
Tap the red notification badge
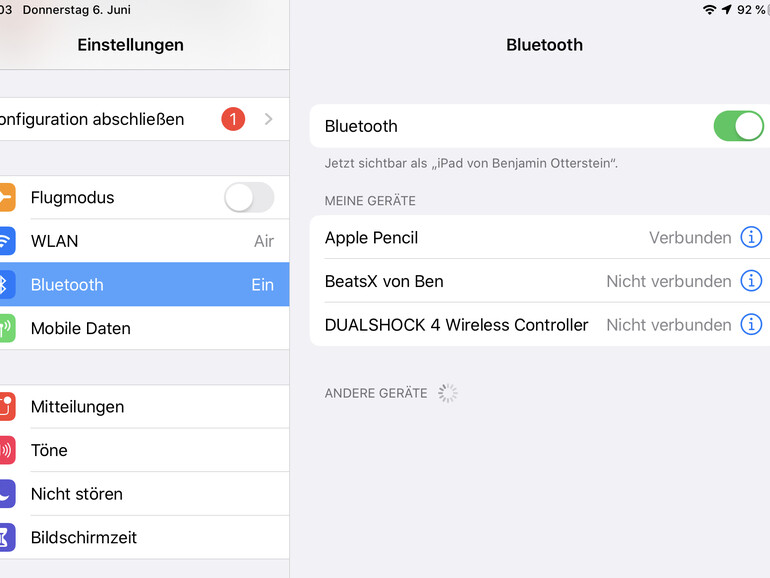(x=232, y=119)
